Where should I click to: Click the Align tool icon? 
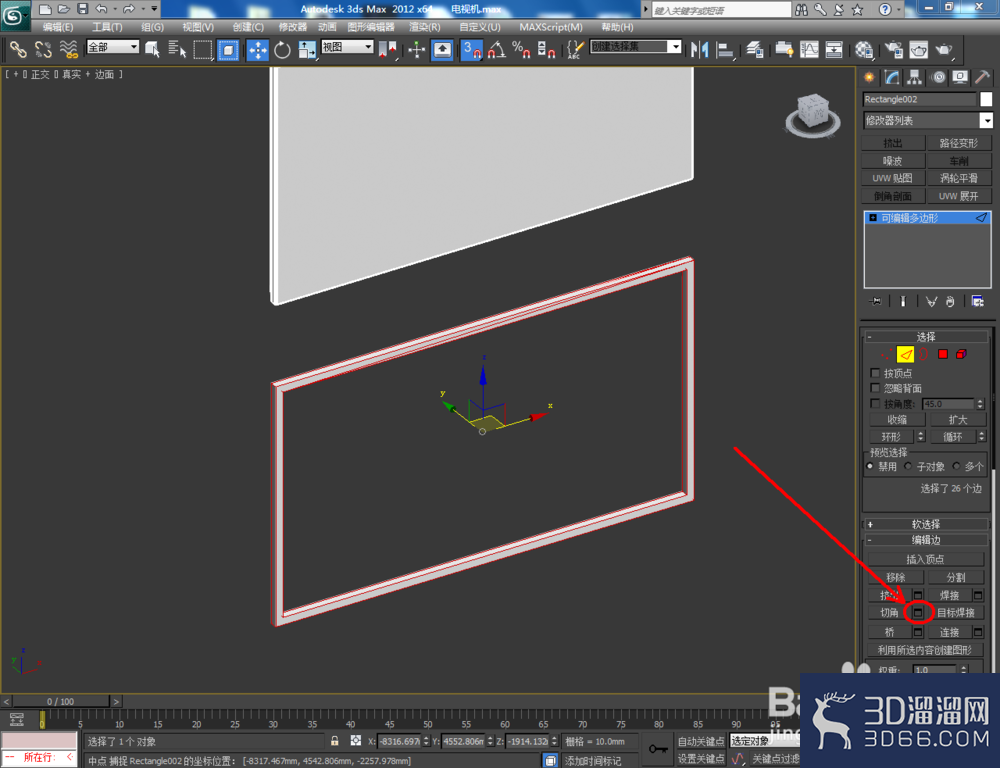pyautogui.click(x=724, y=49)
